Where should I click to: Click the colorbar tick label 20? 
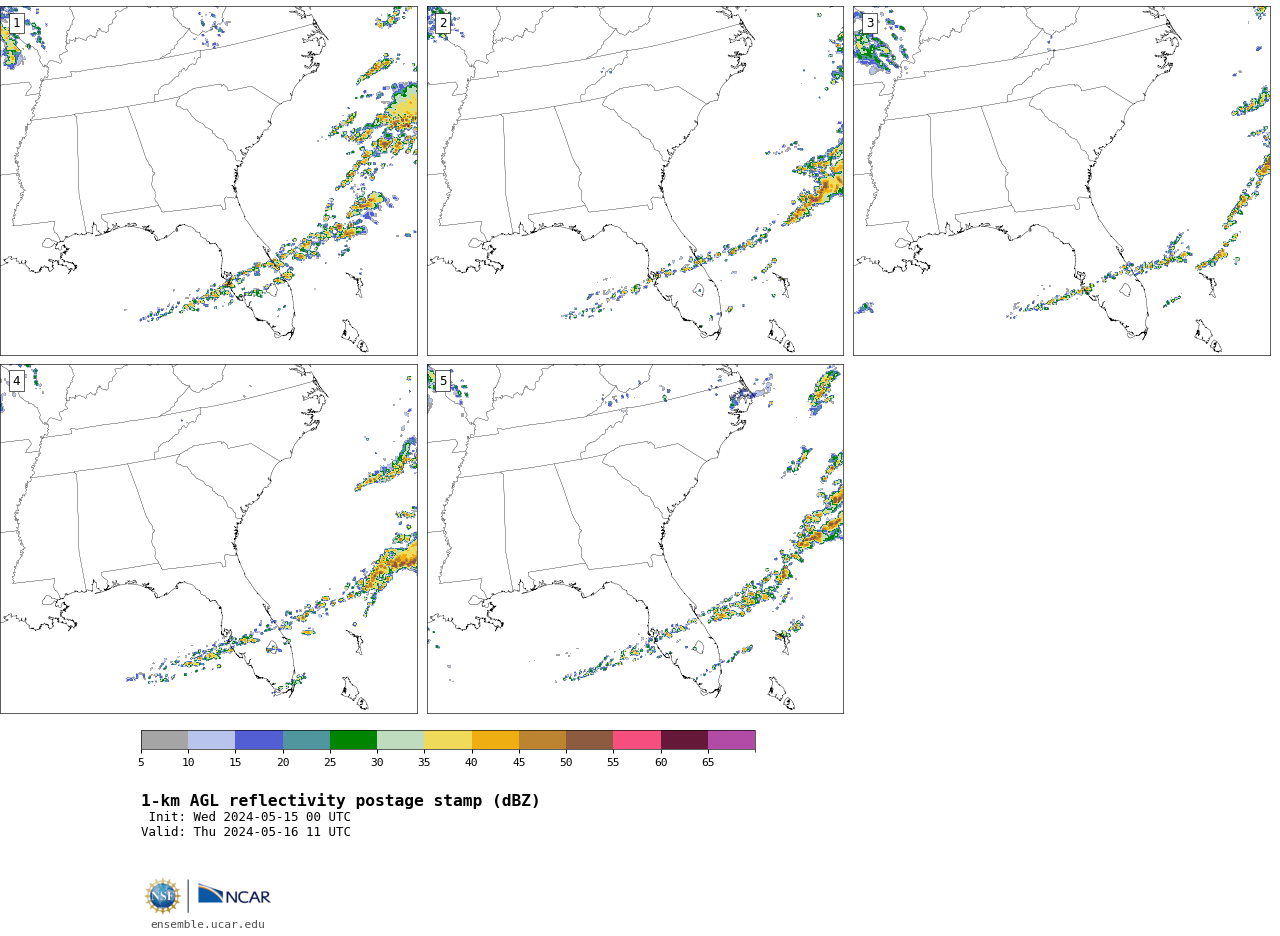tap(283, 762)
